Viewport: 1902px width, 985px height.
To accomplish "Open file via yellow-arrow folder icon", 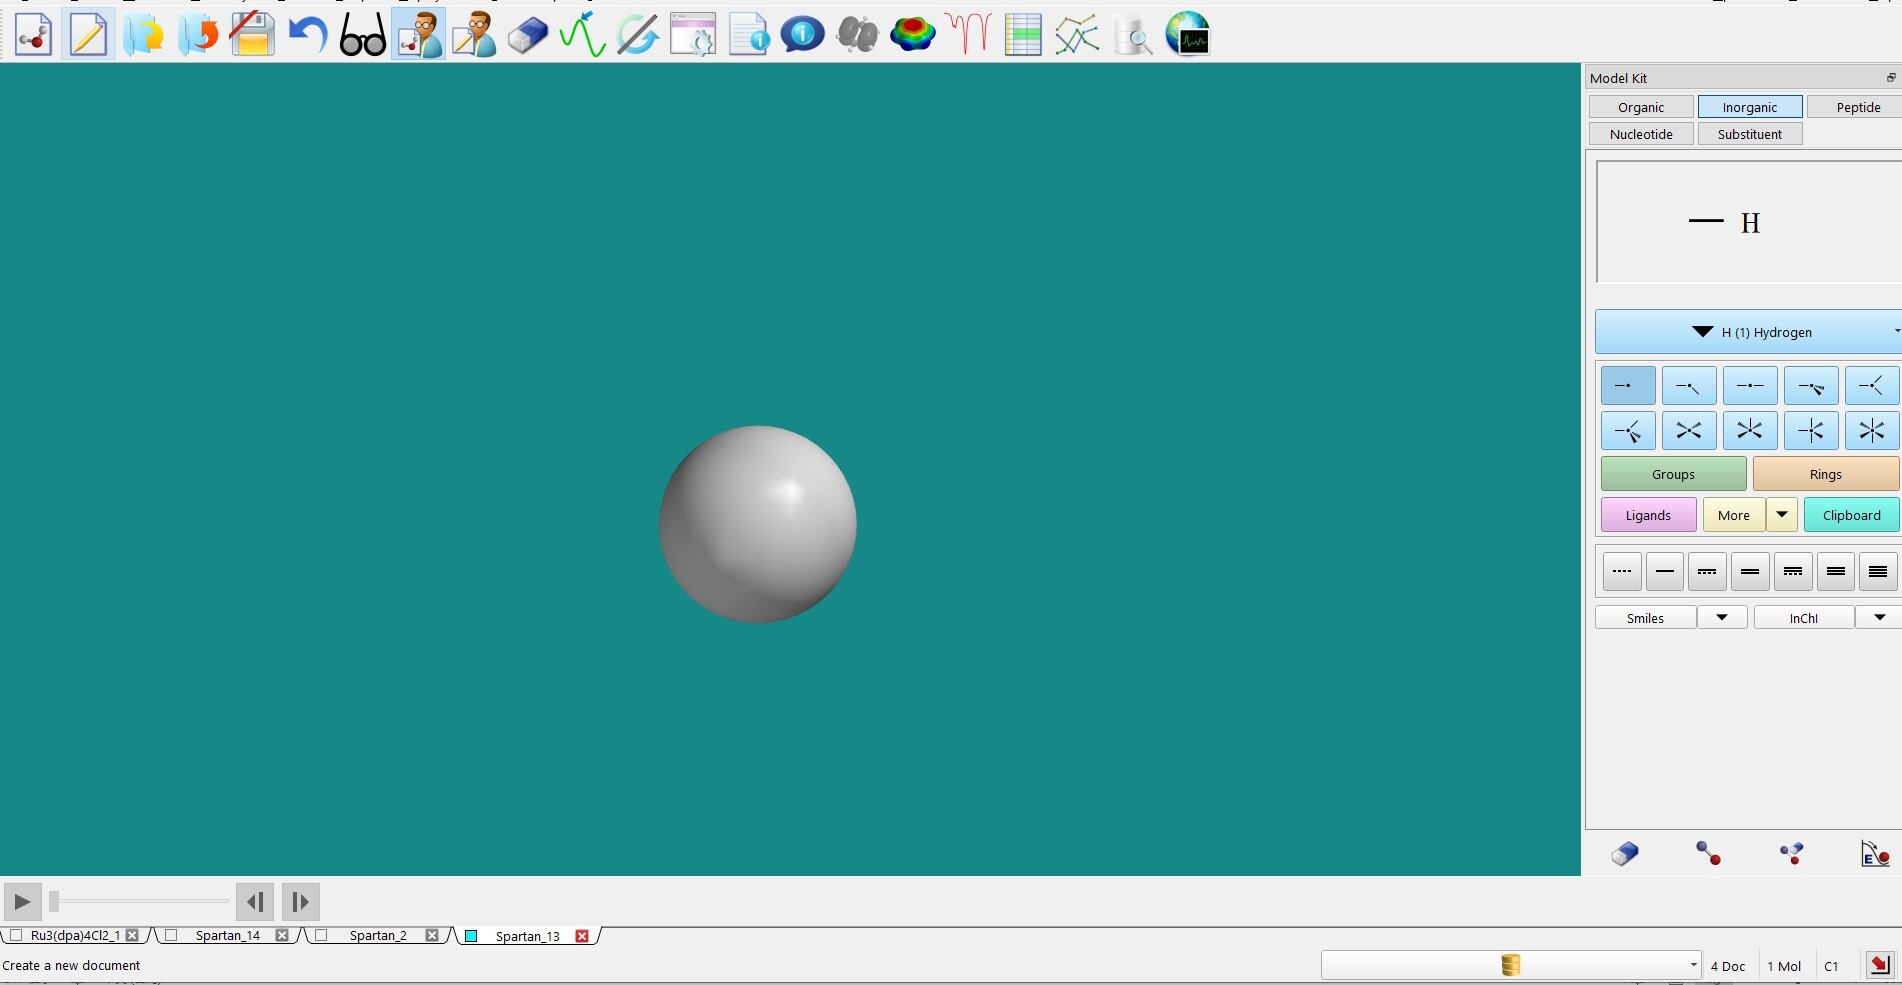I will click(143, 34).
